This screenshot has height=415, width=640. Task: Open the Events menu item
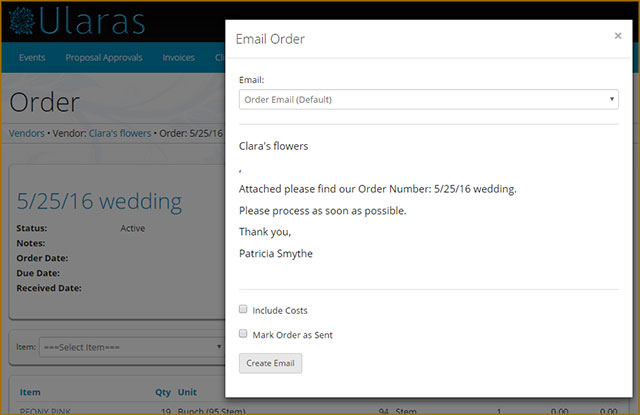[x=32, y=58]
